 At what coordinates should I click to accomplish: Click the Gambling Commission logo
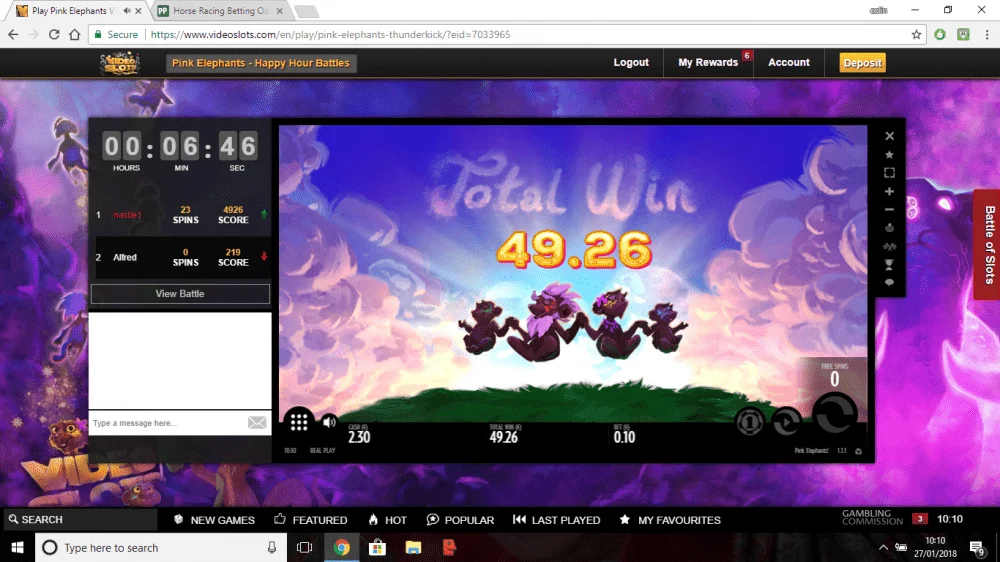coord(872,517)
